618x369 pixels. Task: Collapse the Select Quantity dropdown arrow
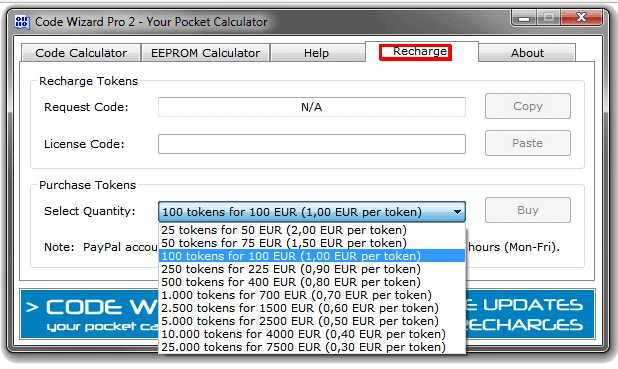pos(457,212)
